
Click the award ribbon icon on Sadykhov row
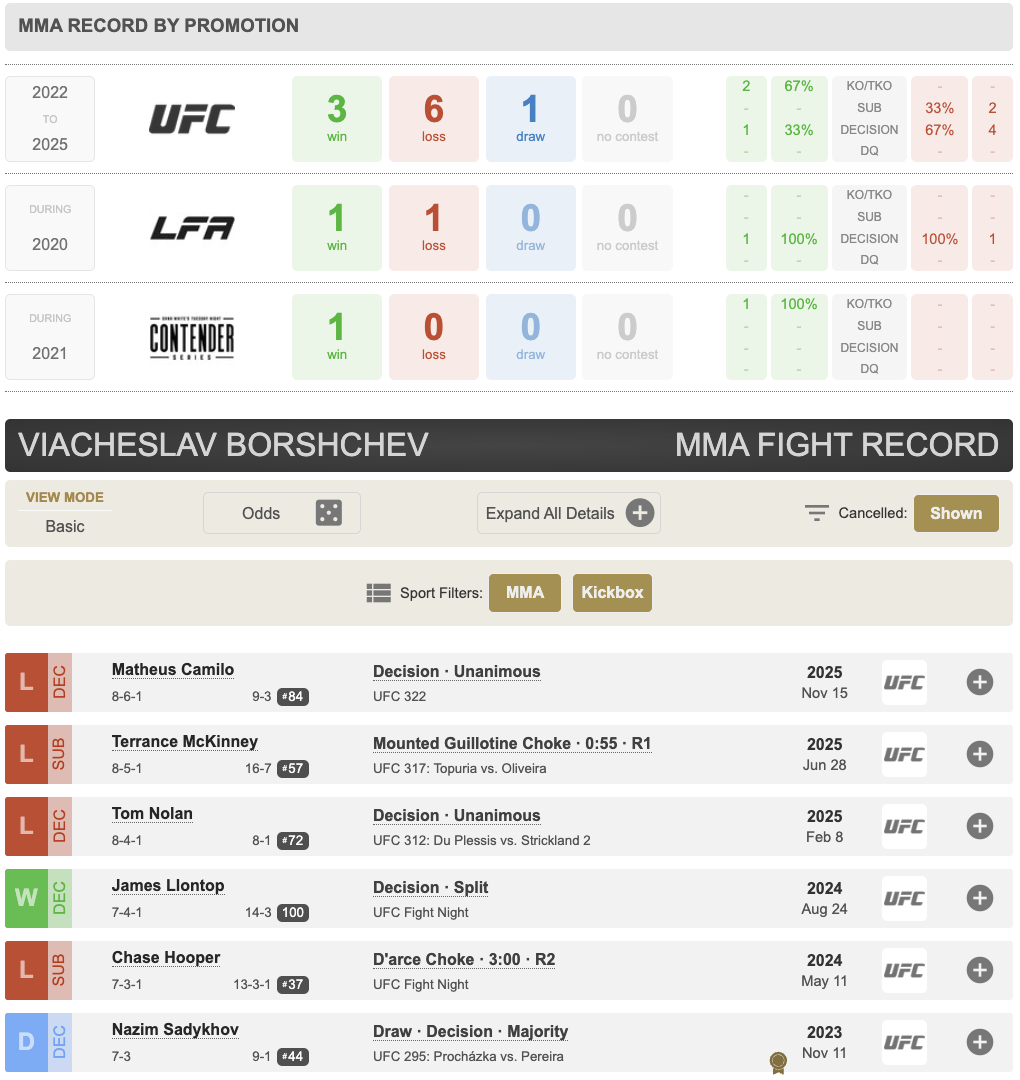tap(777, 1061)
